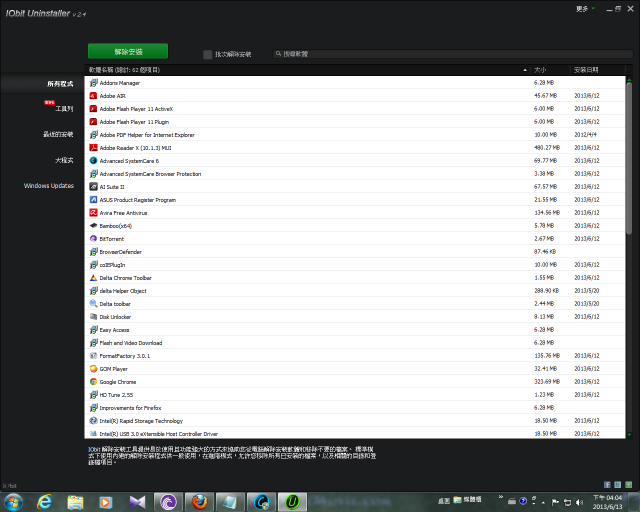Click the software name column header
This screenshot has height=512, width=640.
point(307,70)
